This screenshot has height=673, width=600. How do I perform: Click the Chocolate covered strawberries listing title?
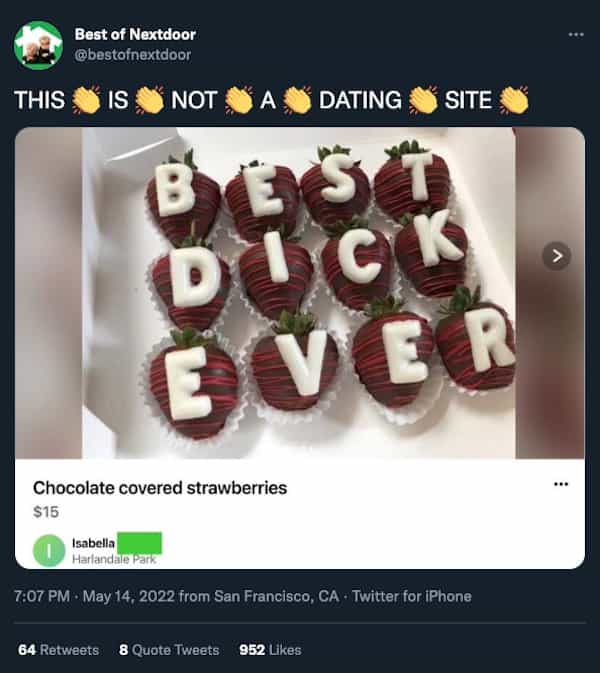point(160,488)
